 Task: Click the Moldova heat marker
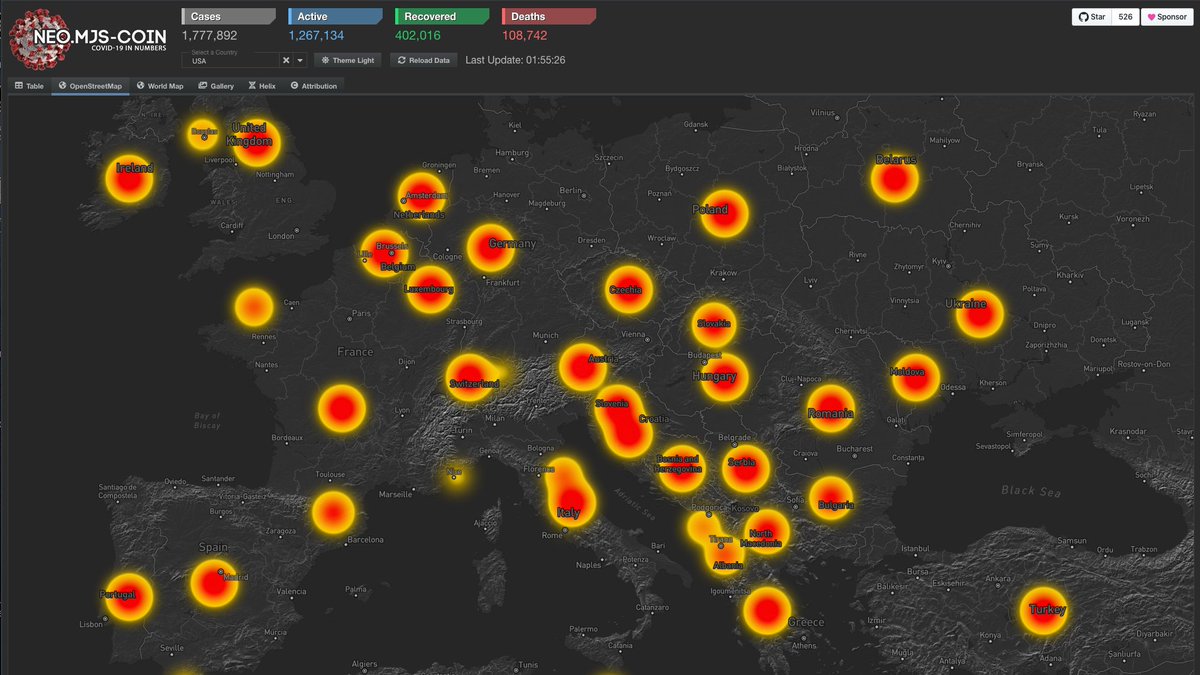(x=916, y=378)
